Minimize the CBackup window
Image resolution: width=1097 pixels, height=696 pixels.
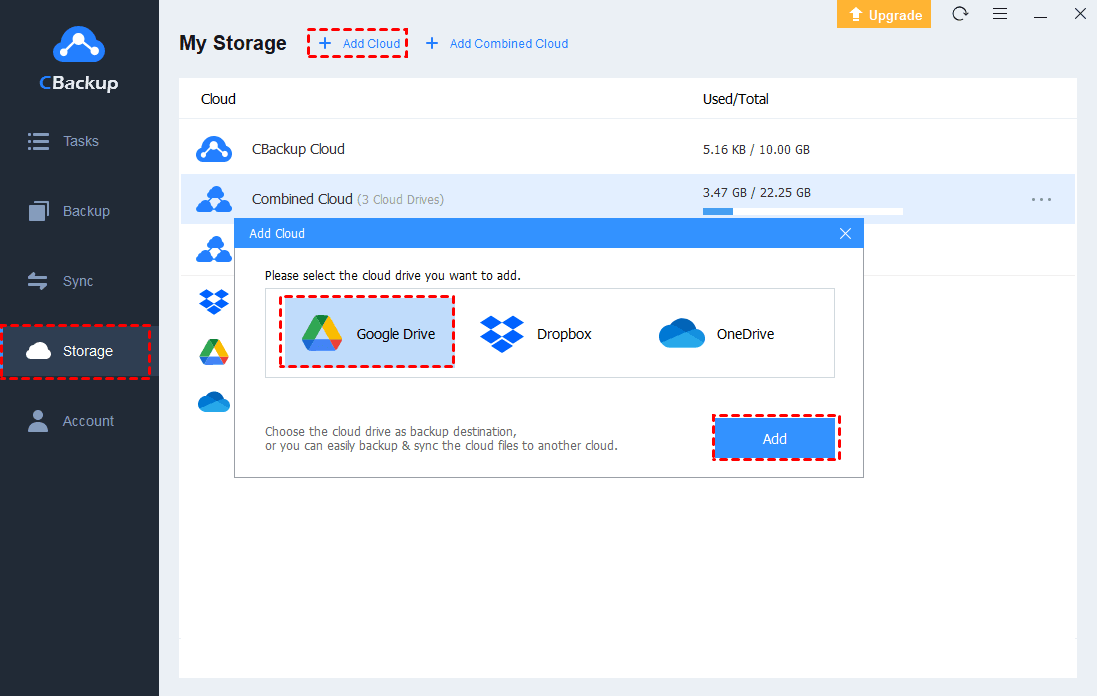click(x=1040, y=15)
